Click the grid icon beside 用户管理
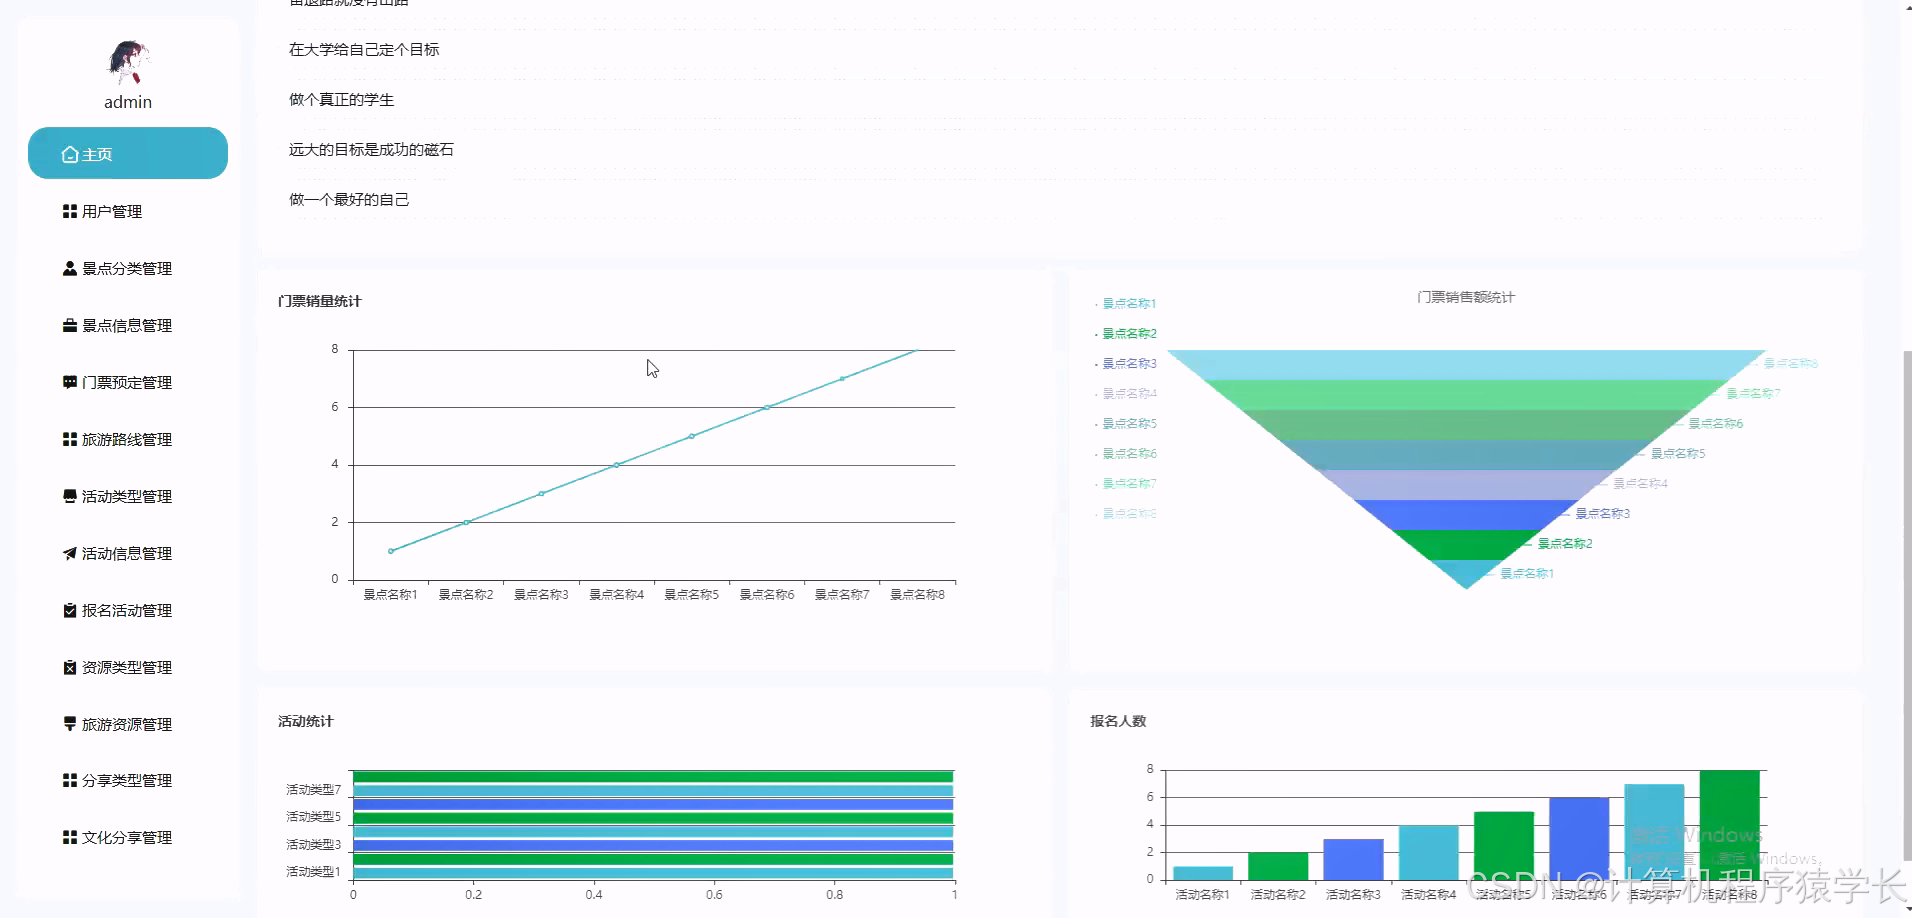 tap(70, 211)
